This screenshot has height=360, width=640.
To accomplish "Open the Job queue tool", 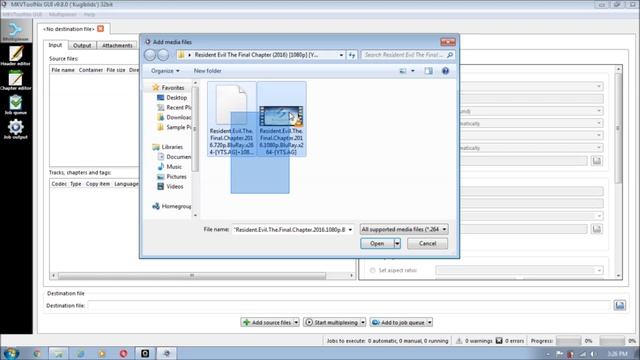I will coord(16,104).
